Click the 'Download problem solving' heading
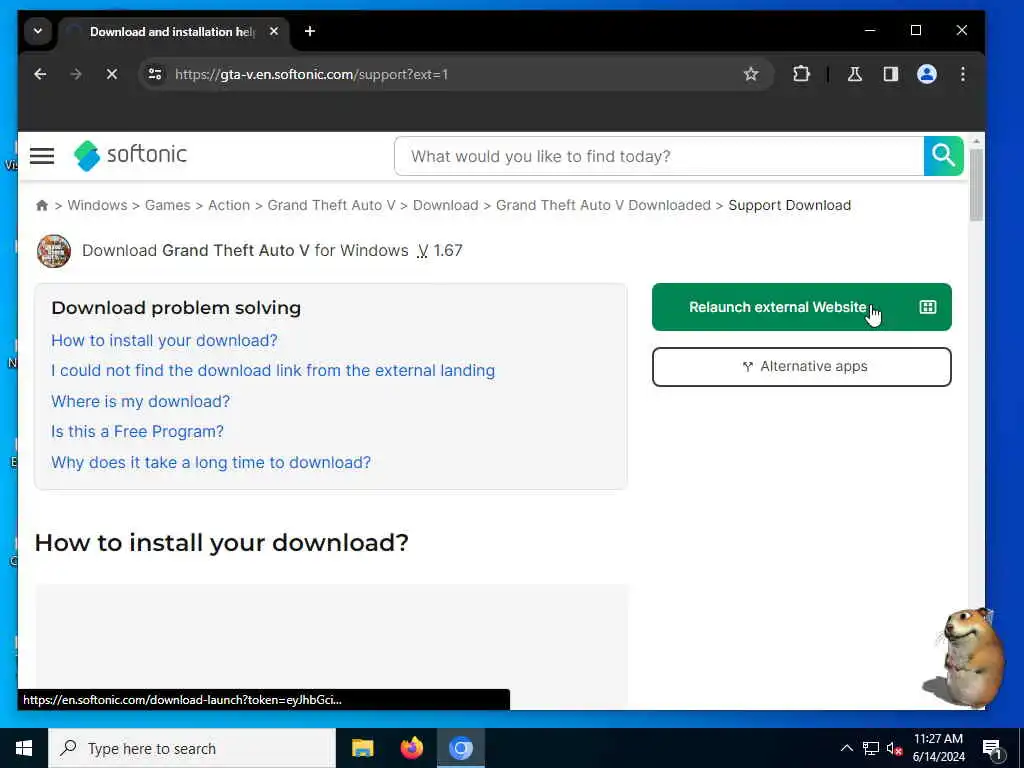Screen dimensions: 1024x768 [x=176, y=308]
